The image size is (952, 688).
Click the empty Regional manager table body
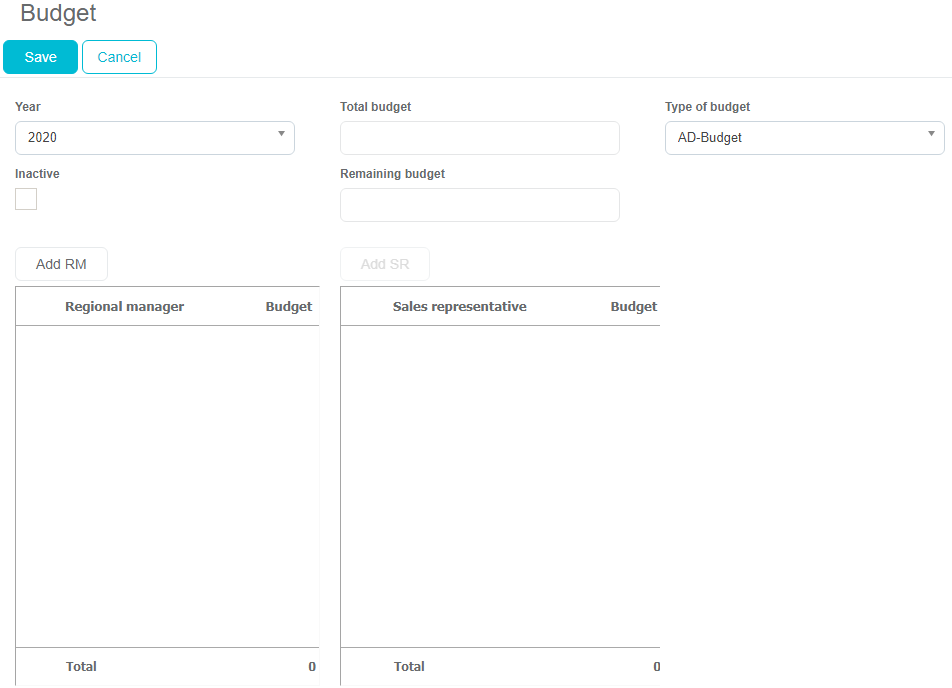tap(167, 486)
